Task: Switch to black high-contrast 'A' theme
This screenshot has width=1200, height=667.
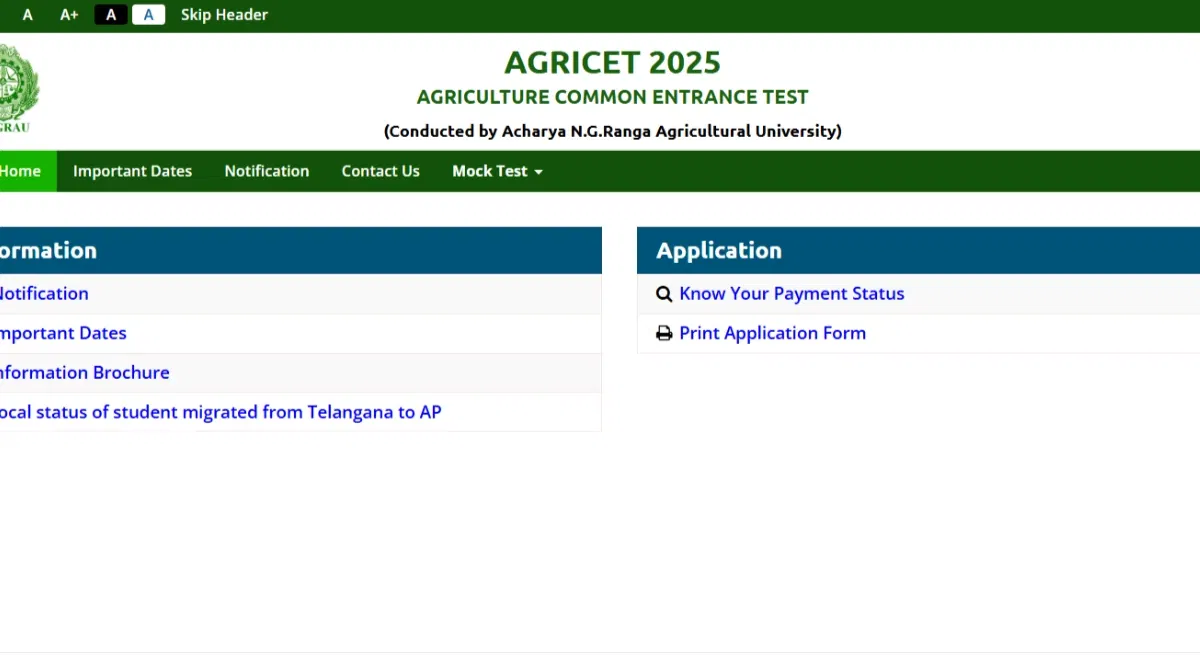Action: pos(111,15)
